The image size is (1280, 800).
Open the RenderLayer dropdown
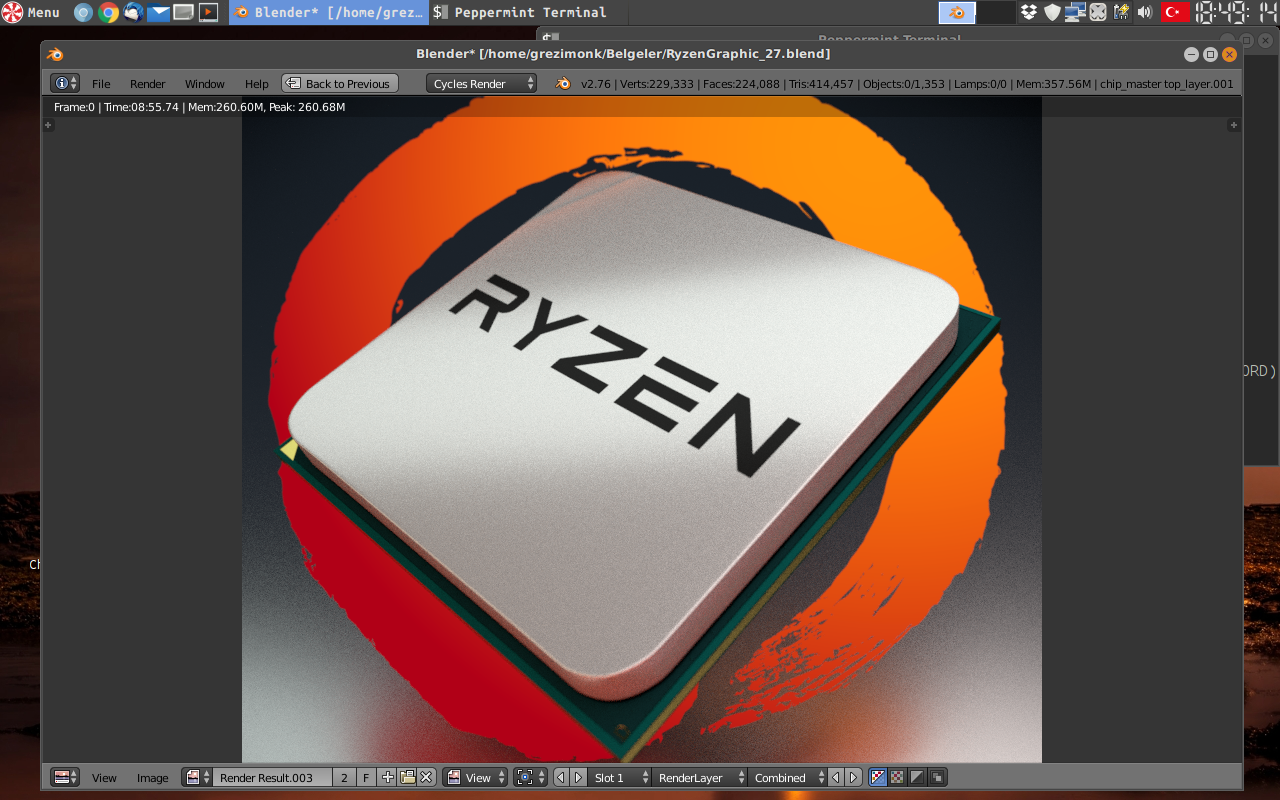(699, 777)
